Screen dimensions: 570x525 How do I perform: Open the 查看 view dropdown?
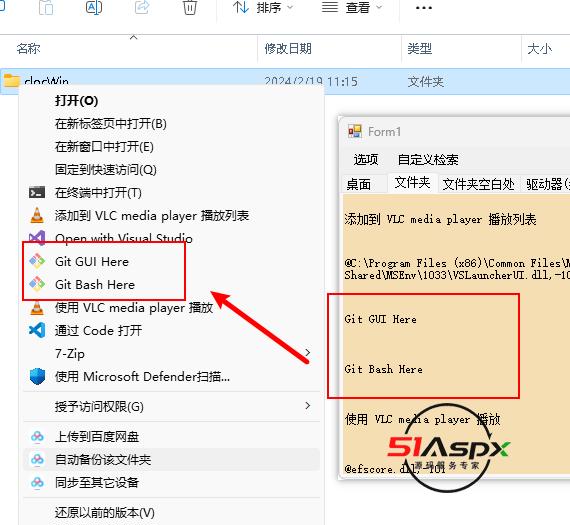(x=352, y=7)
